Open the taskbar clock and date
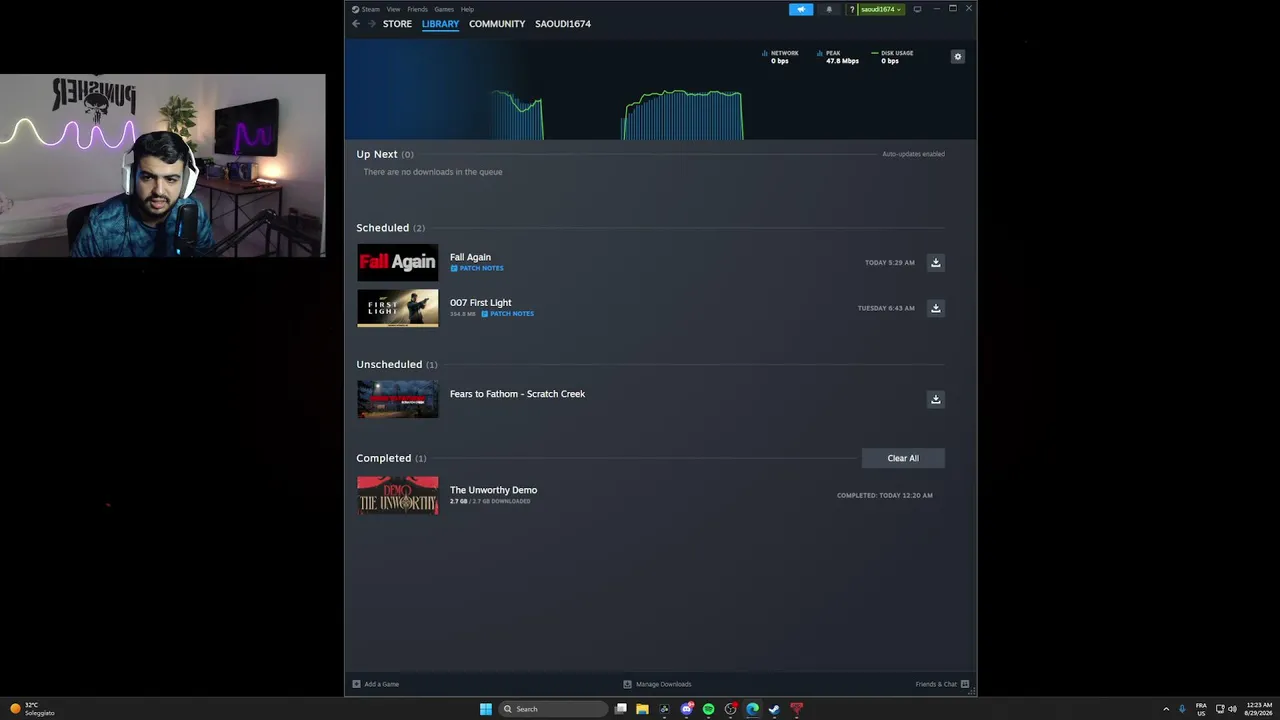The width and height of the screenshot is (1280, 720). pyautogui.click(x=1258, y=709)
